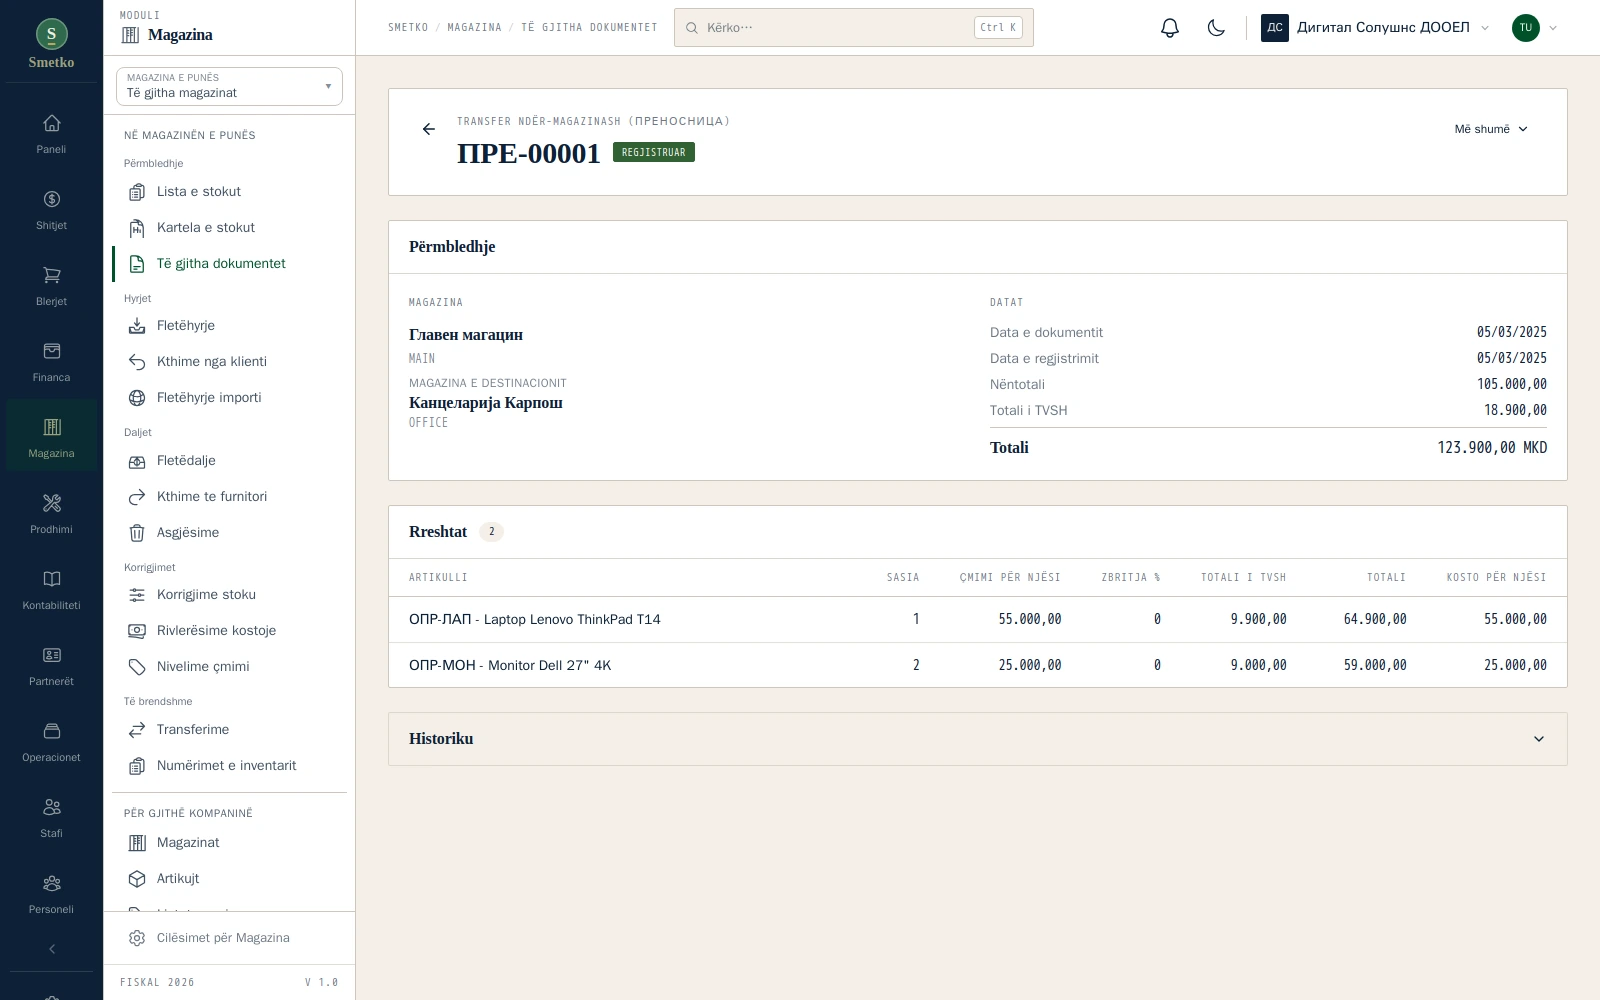Collapse the sidebar with chevron
1600x1000 pixels.
pos(52,949)
